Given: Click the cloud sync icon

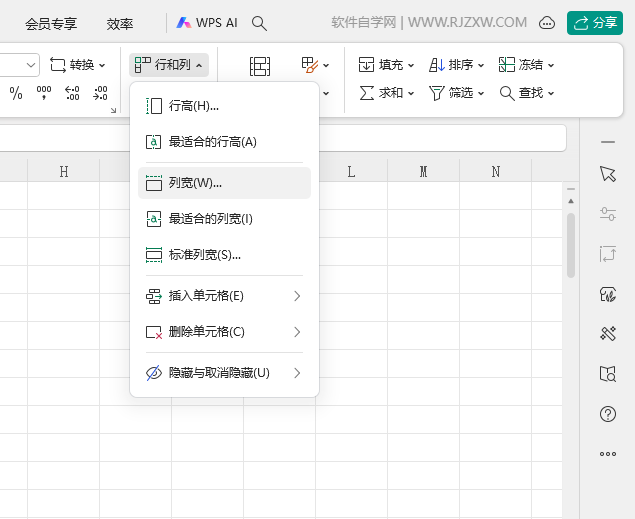Looking at the screenshot, I should click(x=547, y=23).
